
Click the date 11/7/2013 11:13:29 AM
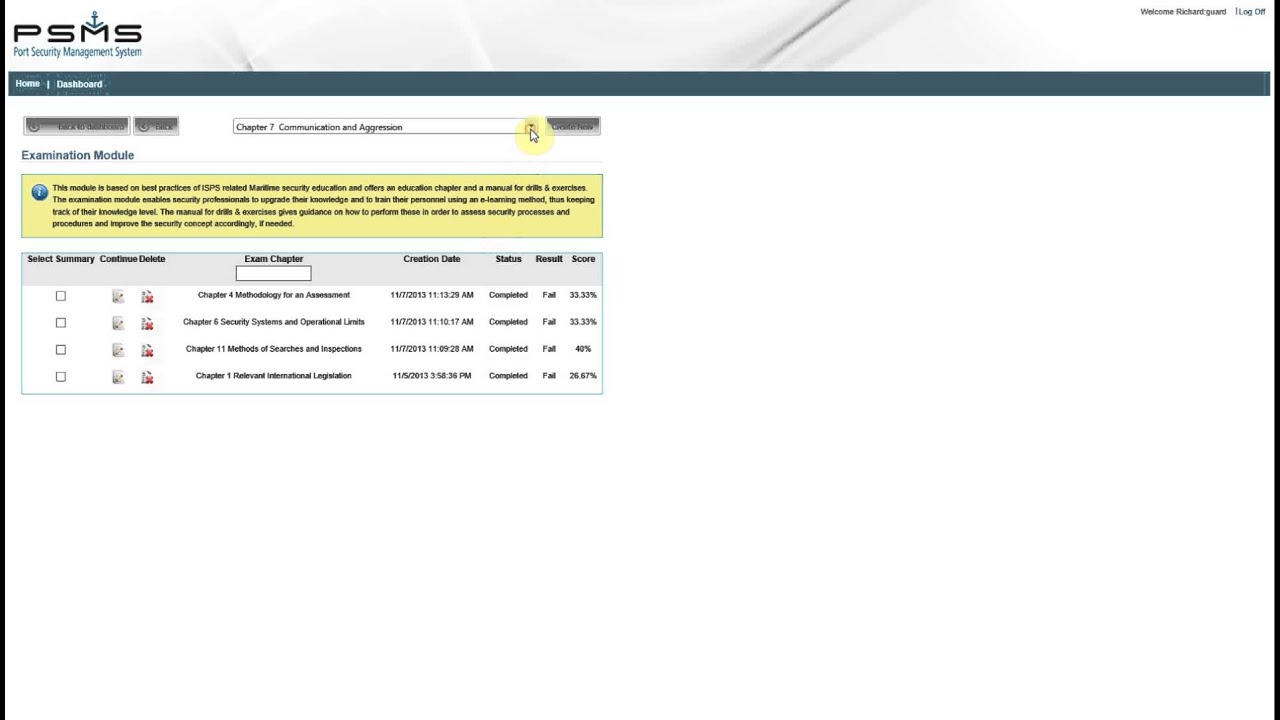click(432, 295)
